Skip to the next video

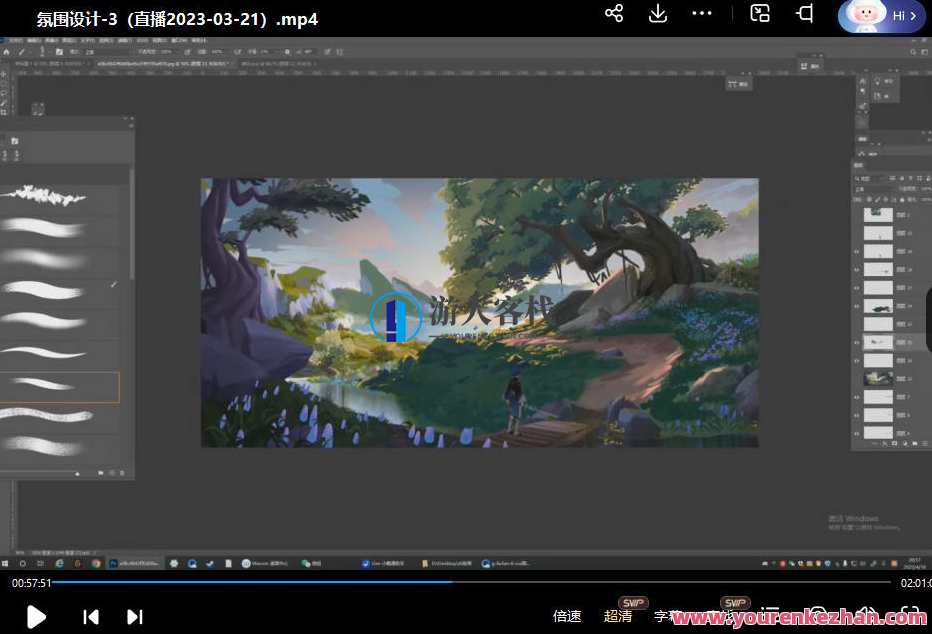click(135, 617)
